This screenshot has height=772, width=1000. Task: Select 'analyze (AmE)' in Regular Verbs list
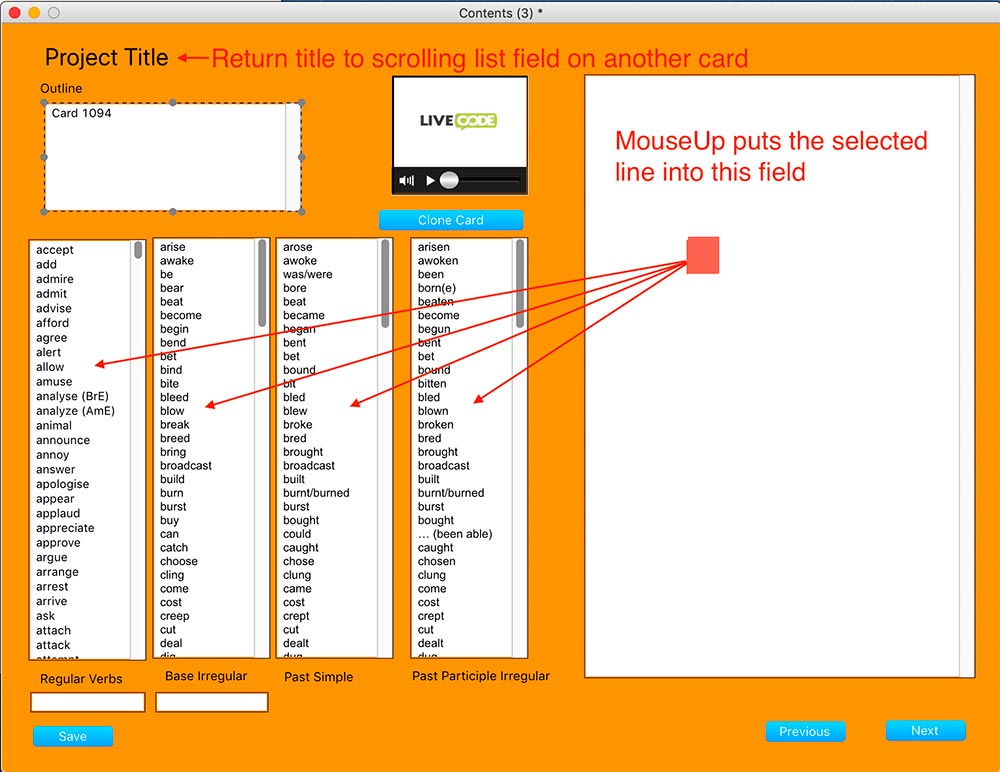75,411
